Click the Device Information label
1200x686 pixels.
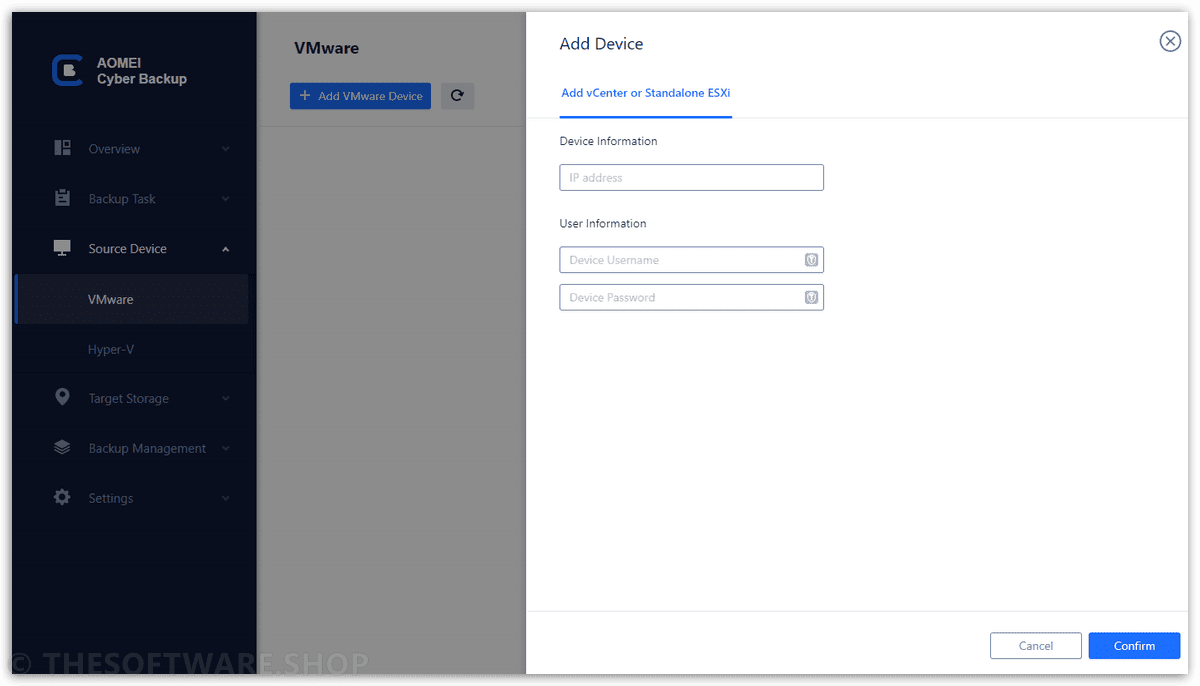(x=608, y=141)
